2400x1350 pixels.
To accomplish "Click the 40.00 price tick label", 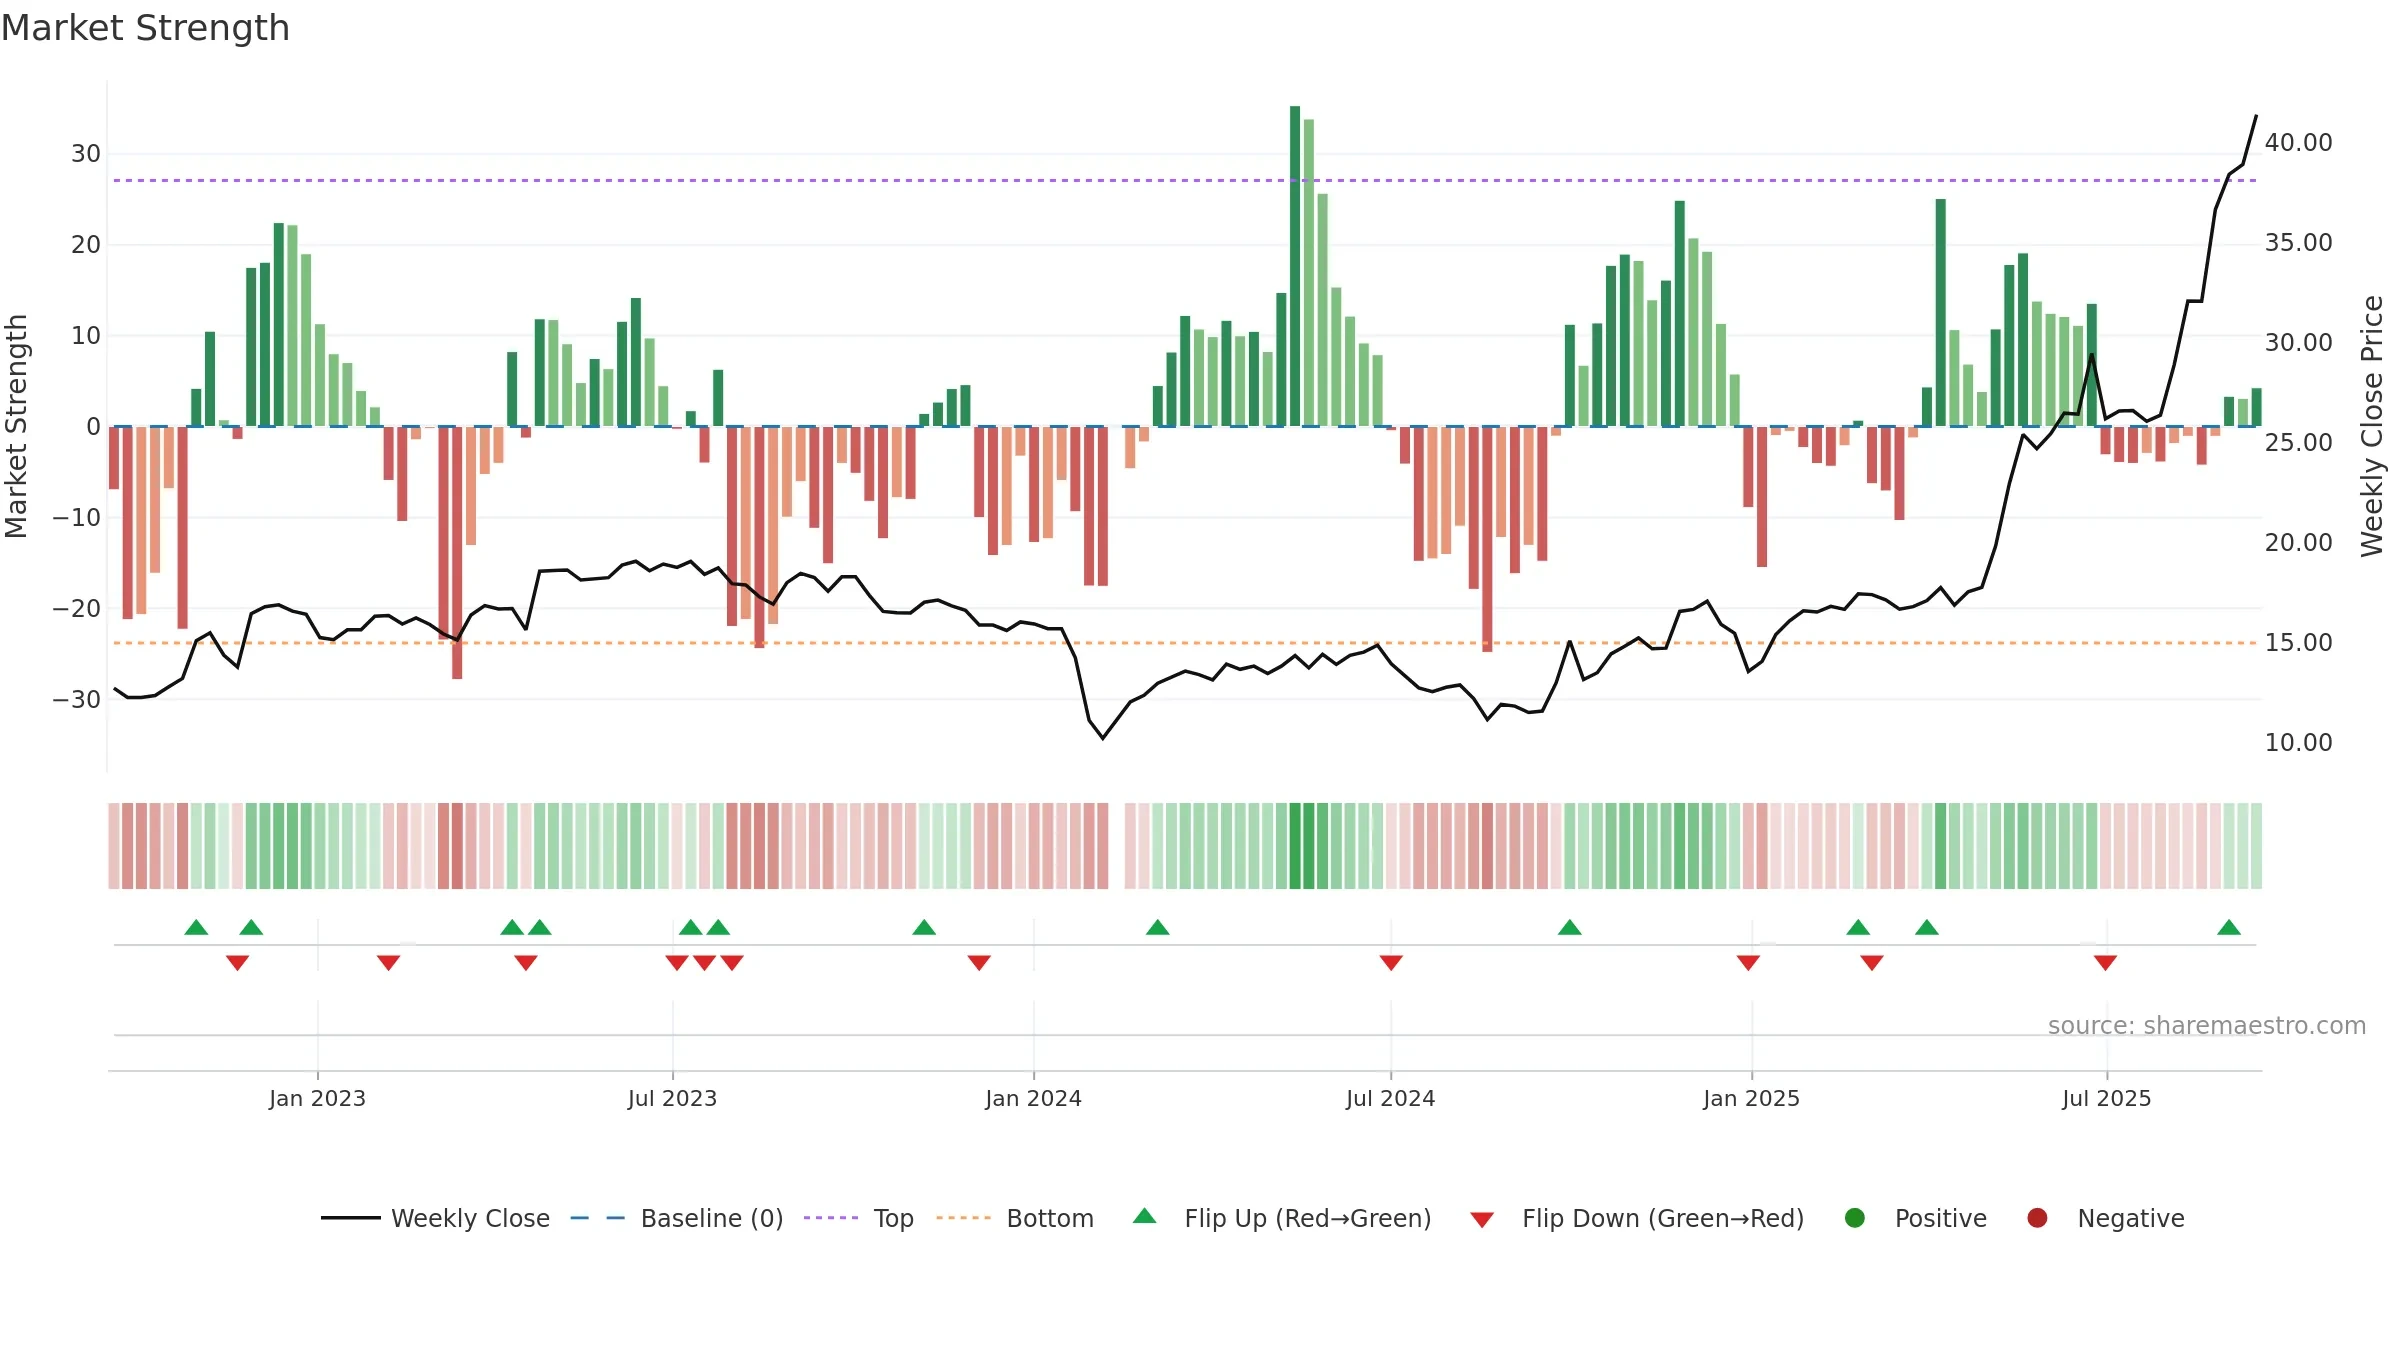I will (2298, 143).
